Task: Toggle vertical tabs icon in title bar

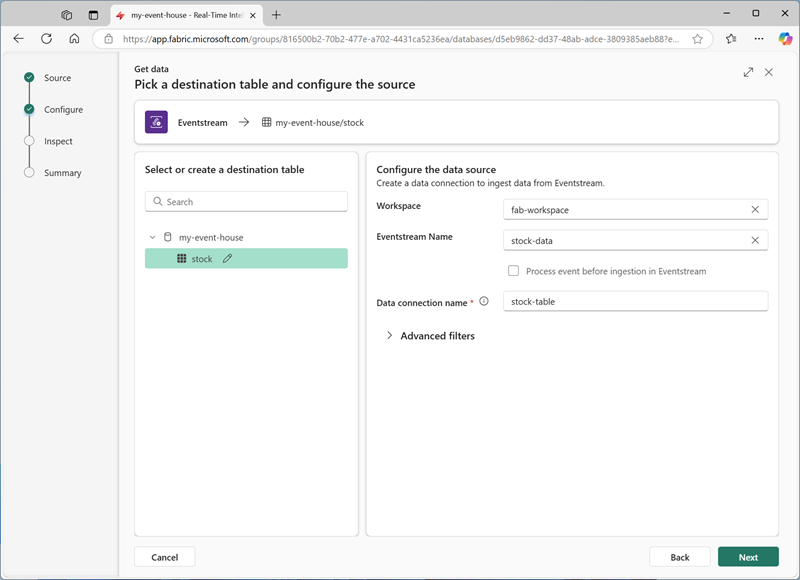Action: click(x=93, y=15)
